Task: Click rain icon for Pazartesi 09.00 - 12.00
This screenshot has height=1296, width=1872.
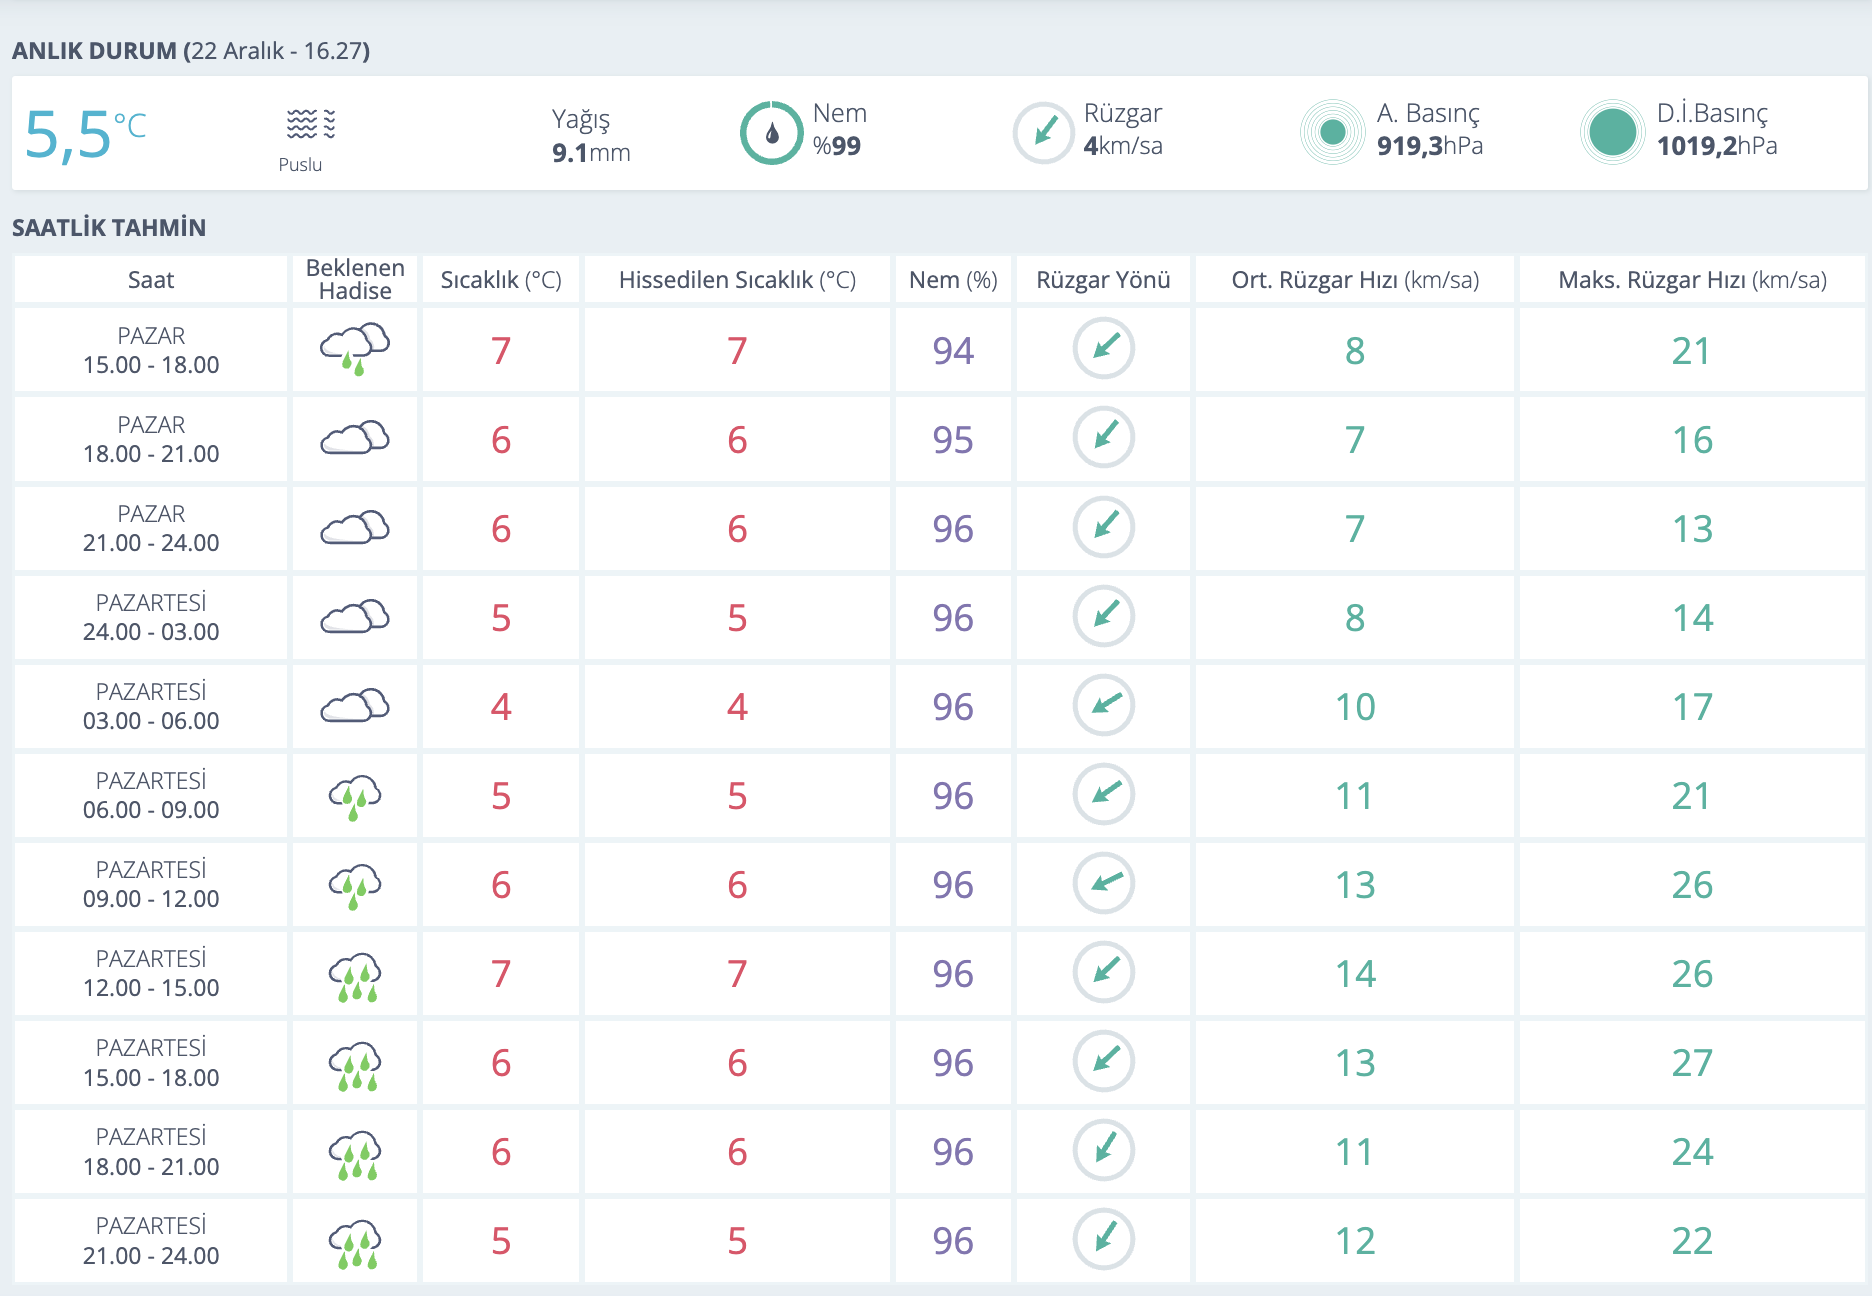Action: [x=355, y=887]
